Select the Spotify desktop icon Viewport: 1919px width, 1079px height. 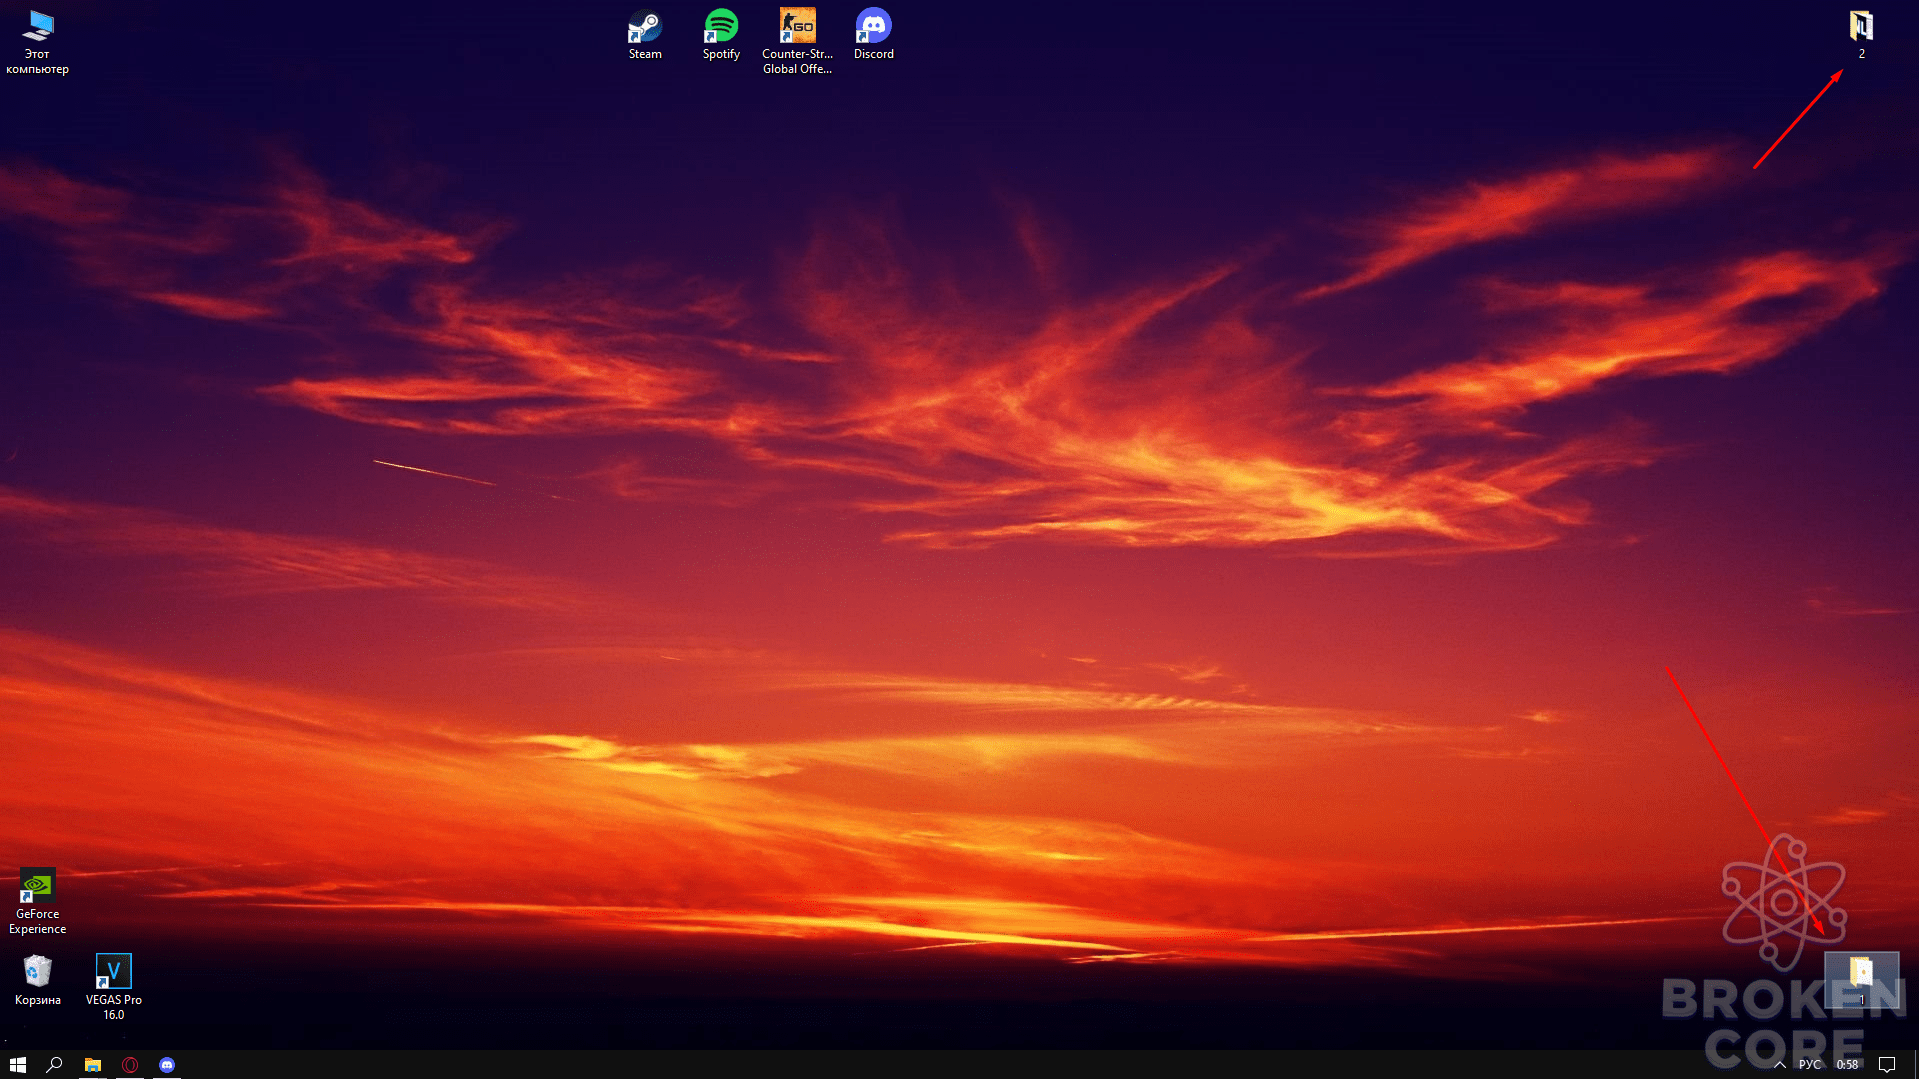coord(721,35)
